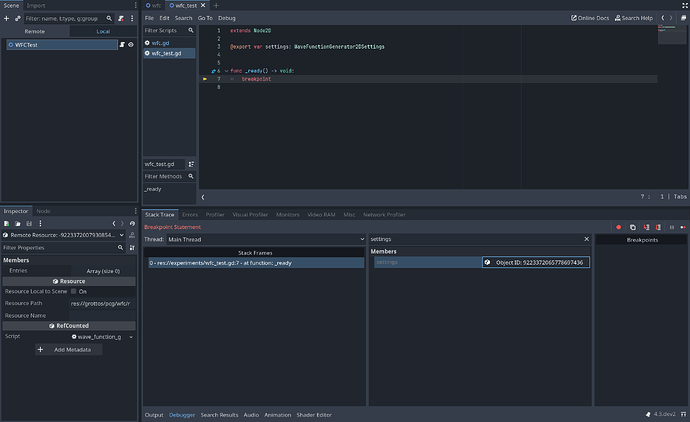
Task: Open the Thread Main Thread dropdown
Action: 266,239
